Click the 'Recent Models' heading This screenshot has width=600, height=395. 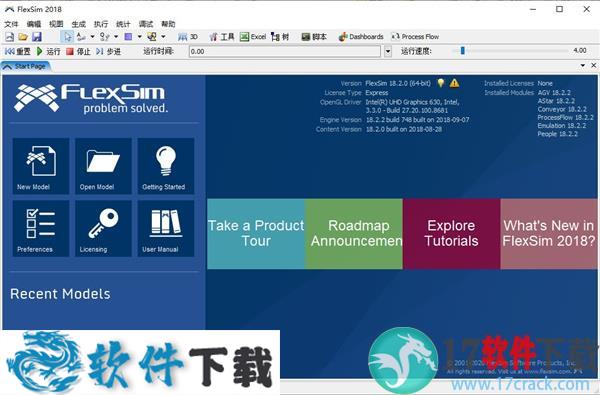60,294
